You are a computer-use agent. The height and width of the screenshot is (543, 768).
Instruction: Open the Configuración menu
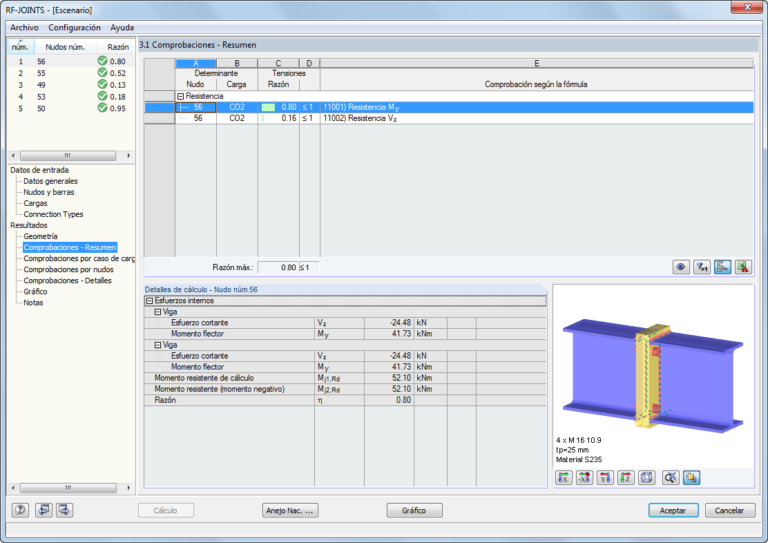point(74,27)
